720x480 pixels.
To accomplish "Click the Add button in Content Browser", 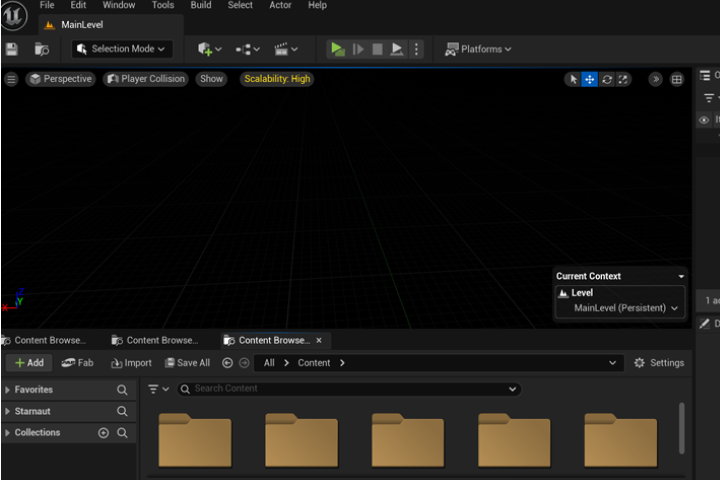I will (x=29, y=363).
